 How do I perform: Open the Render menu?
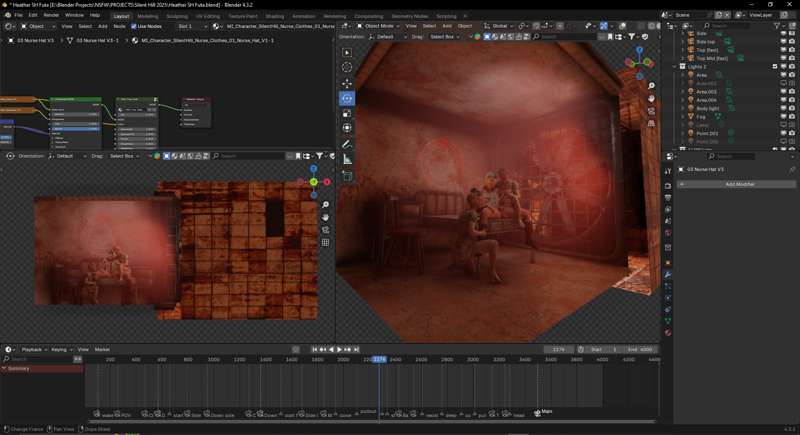pyautogui.click(x=51, y=16)
